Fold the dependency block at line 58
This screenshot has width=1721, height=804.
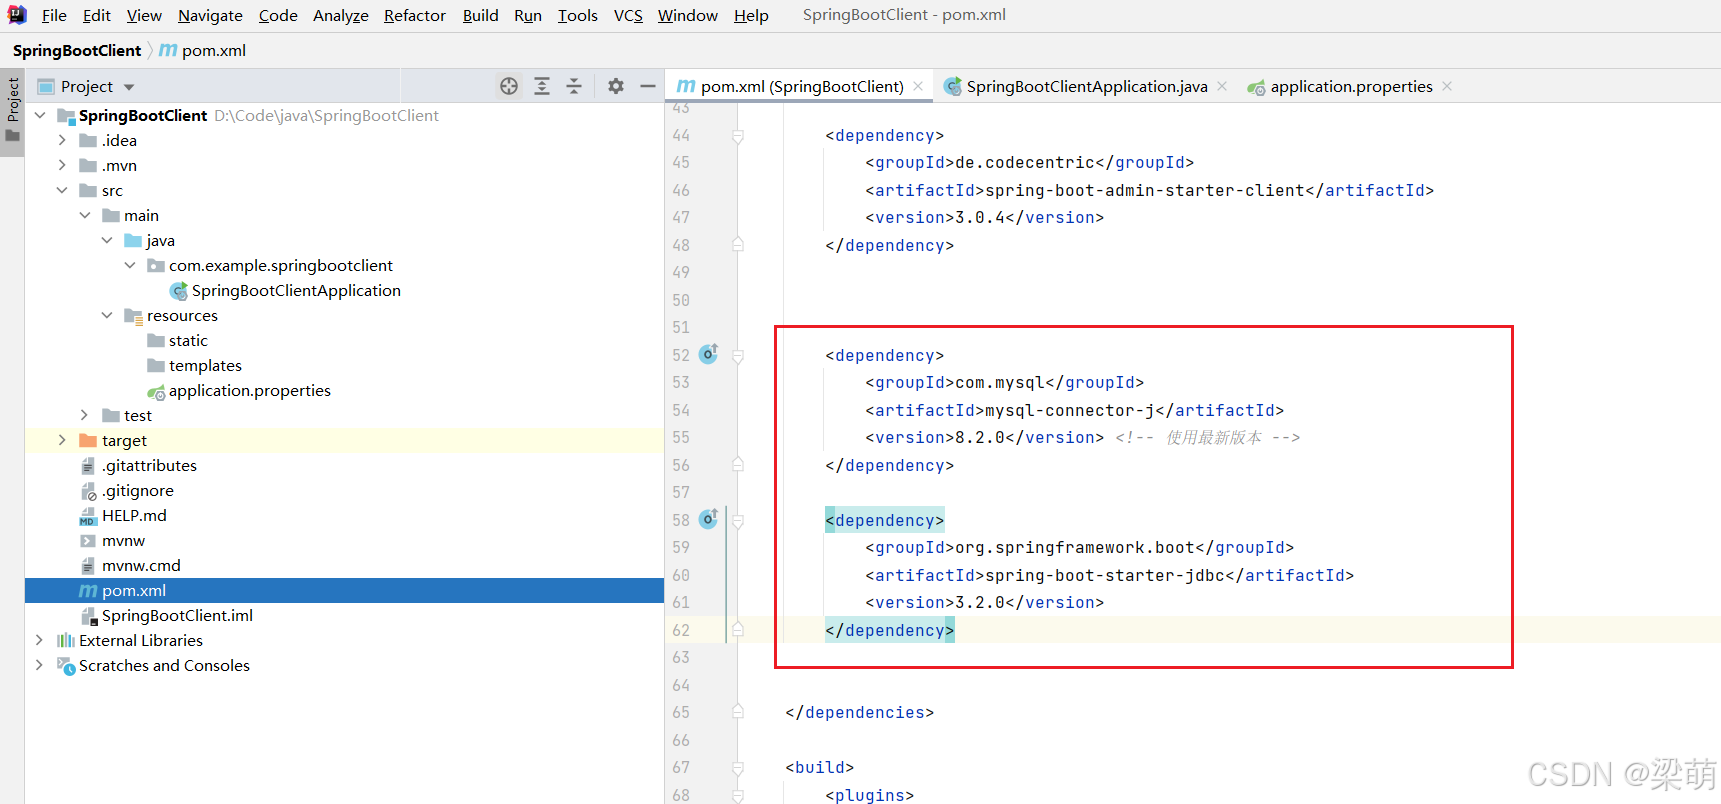tap(738, 520)
